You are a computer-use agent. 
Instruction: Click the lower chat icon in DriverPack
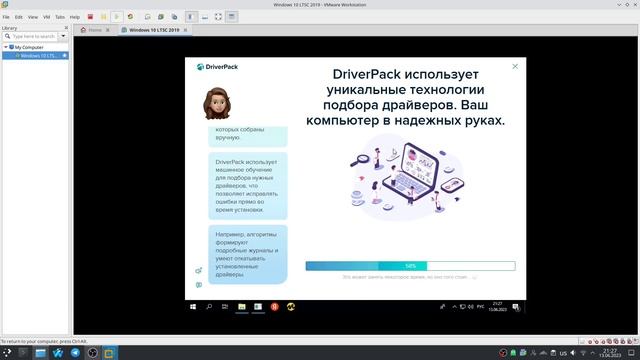[199, 285]
